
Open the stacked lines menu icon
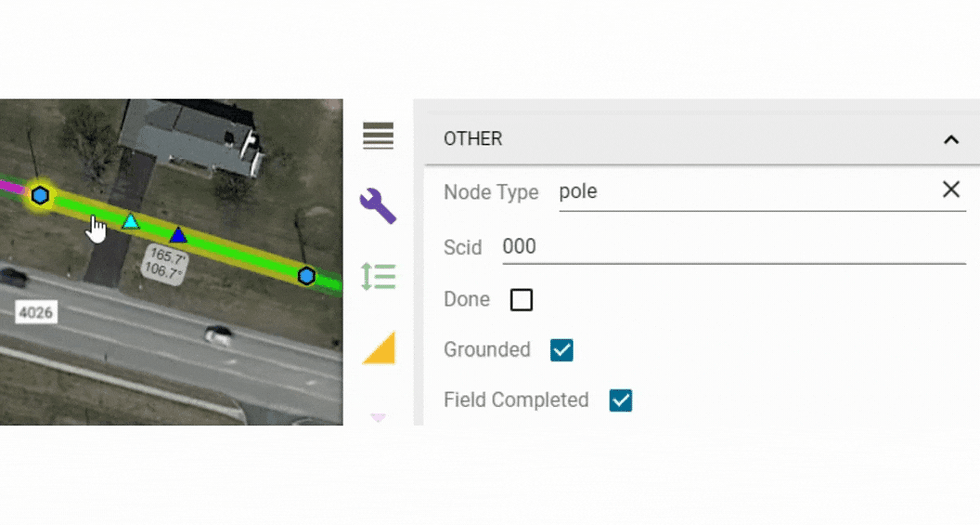[378, 136]
